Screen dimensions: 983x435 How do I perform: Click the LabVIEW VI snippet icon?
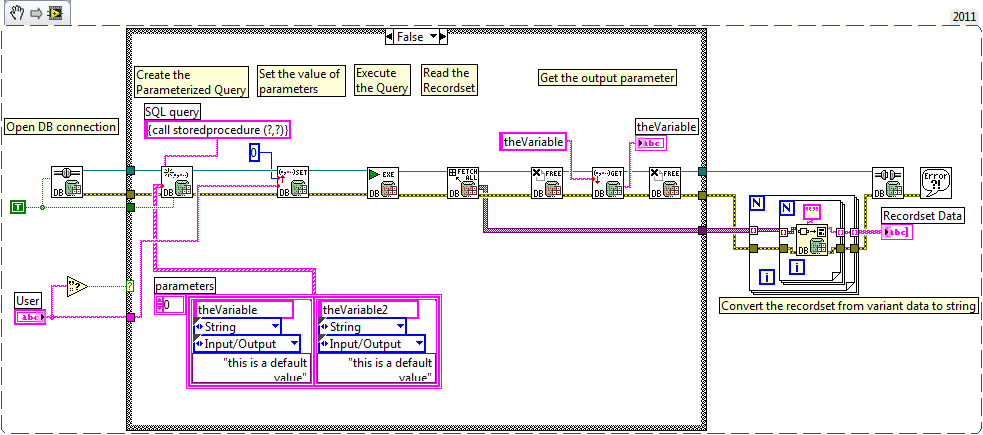coord(54,13)
